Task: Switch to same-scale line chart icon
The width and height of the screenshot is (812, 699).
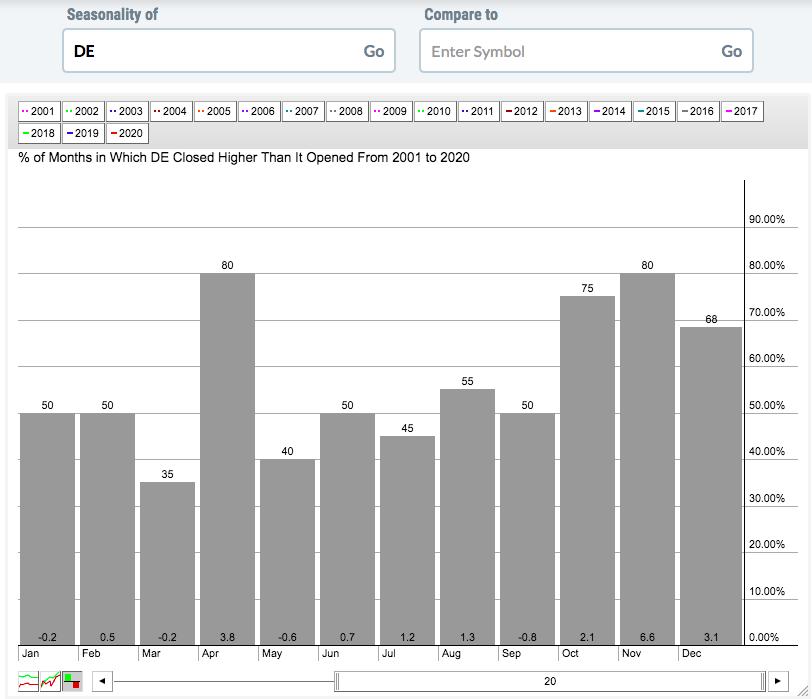Action: [x=50, y=681]
